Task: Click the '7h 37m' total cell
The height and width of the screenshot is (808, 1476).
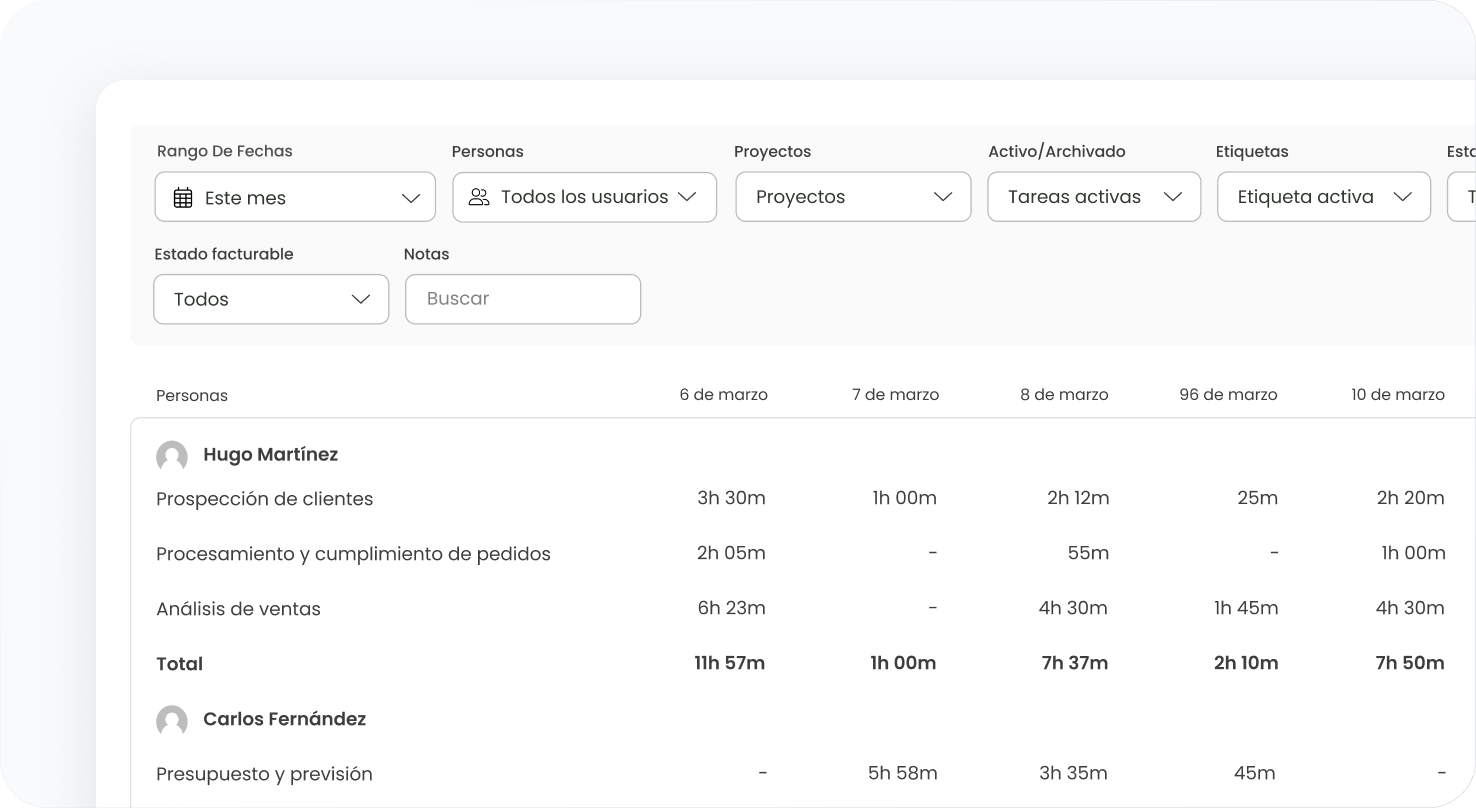Action: (1075, 663)
